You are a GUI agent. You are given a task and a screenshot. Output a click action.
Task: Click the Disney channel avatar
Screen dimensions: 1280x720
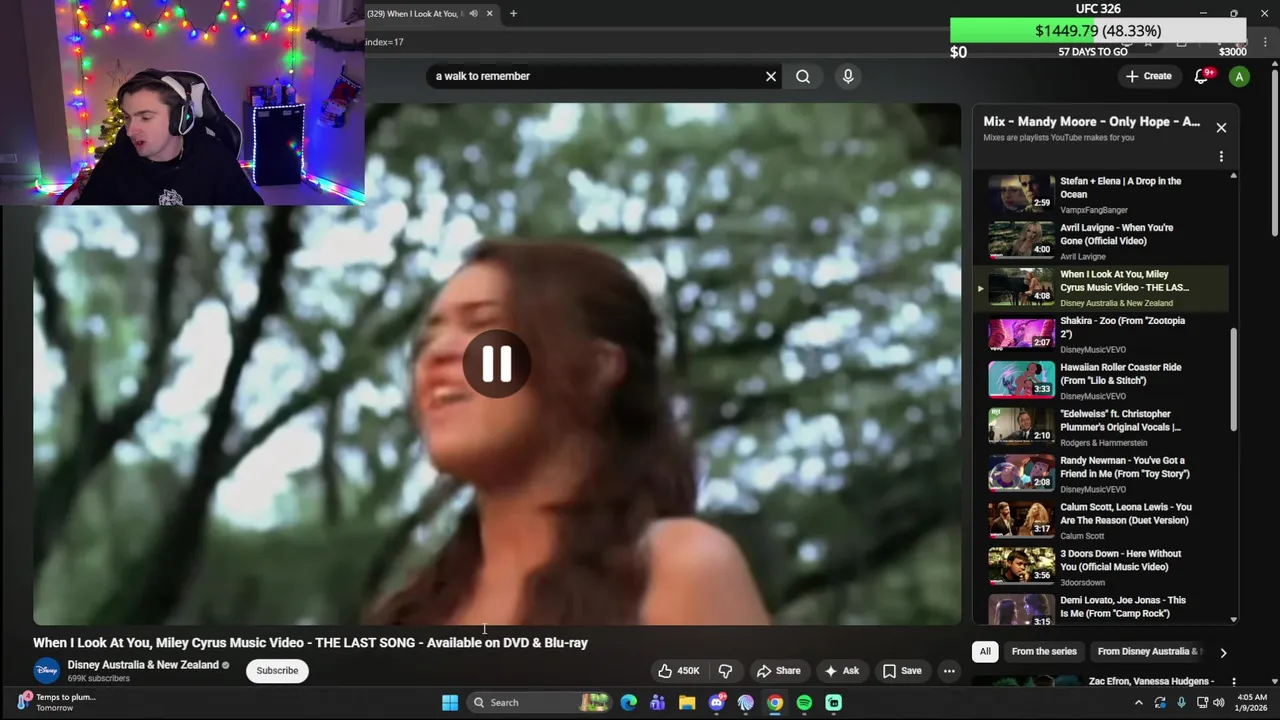pyautogui.click(x=47, y=671)
